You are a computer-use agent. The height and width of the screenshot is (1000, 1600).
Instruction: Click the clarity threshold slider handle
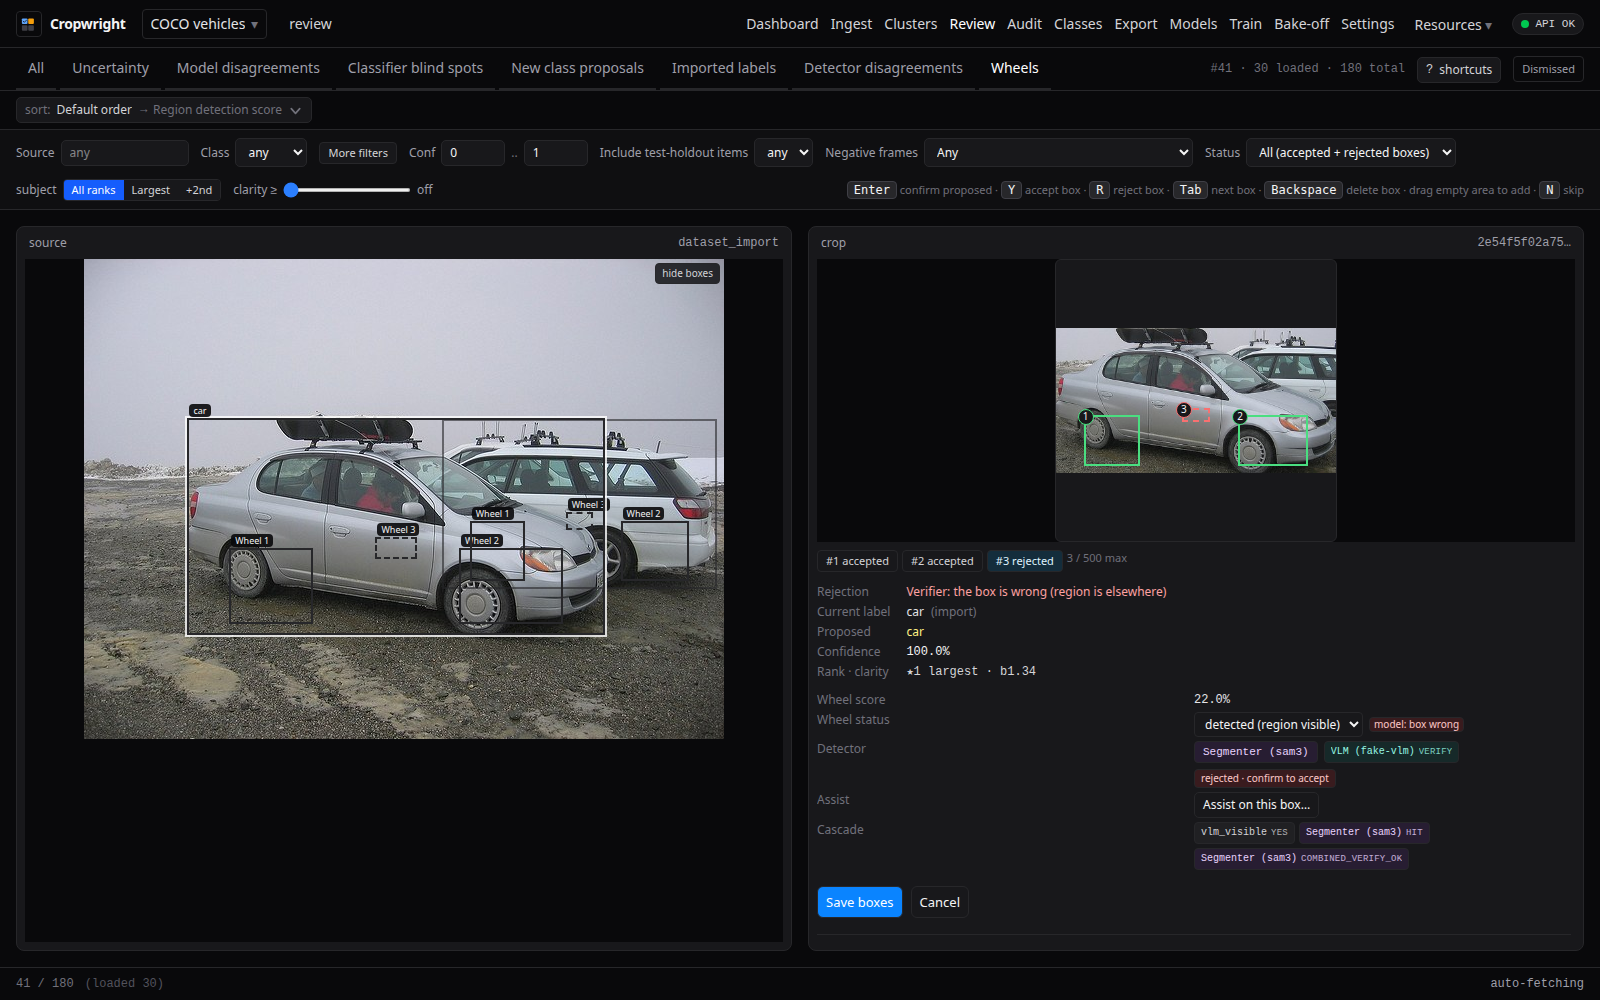click(291, 190)
